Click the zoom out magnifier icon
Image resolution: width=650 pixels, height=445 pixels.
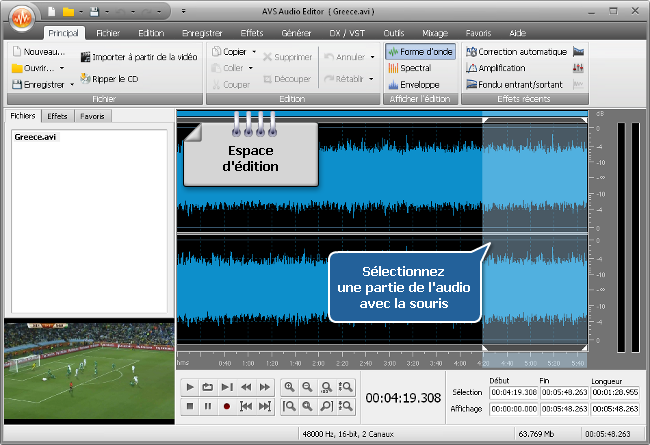[x=308, y=387]
